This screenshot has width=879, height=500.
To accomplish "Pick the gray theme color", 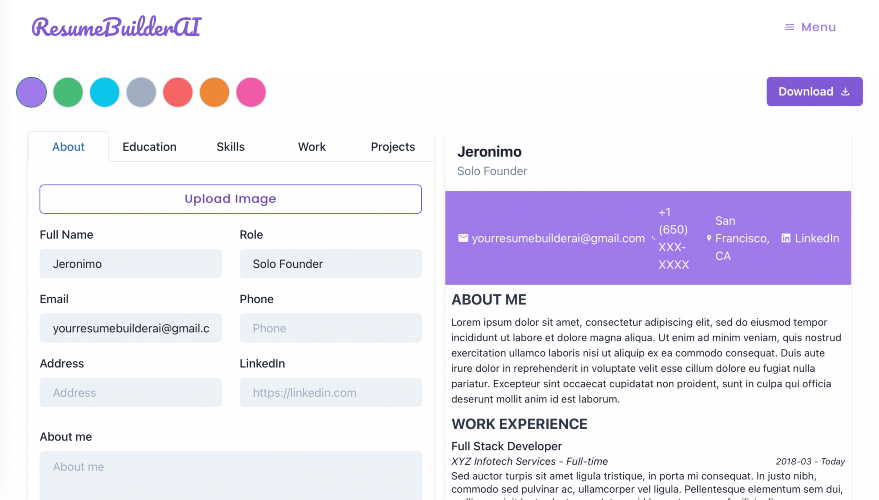I will (141, 92).
